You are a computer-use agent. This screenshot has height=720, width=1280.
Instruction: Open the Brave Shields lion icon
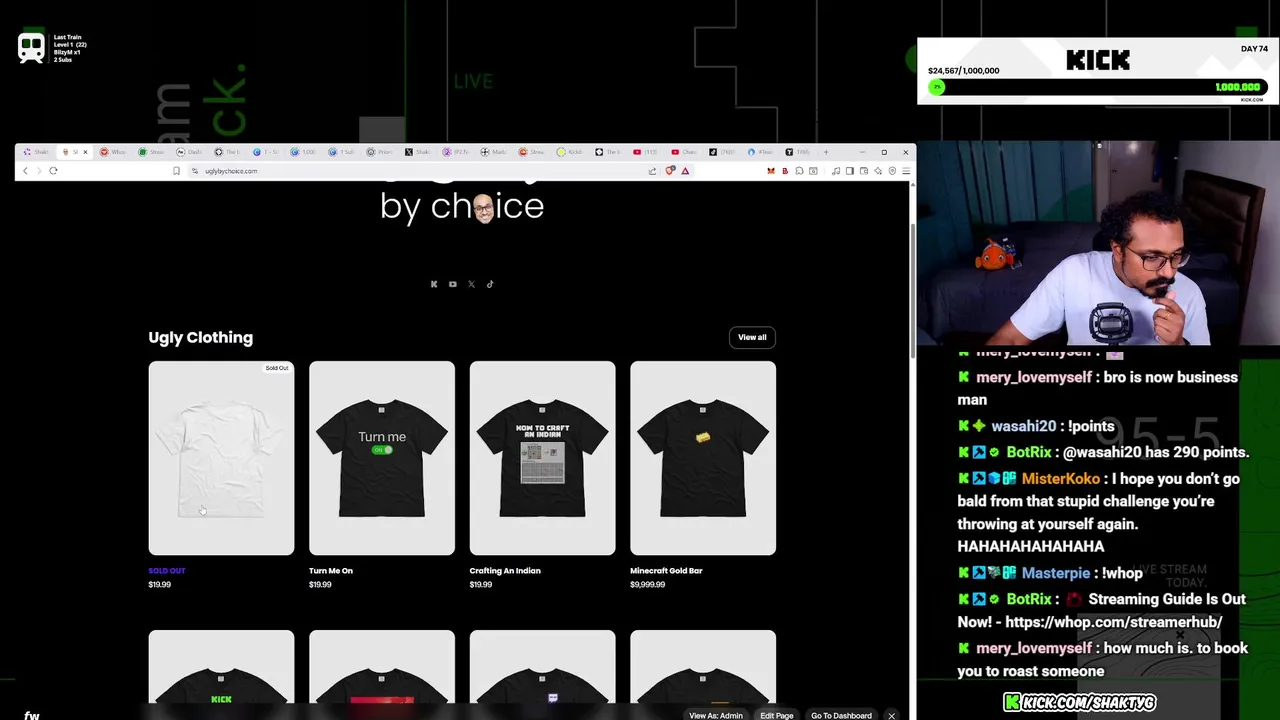tap(670, 171)
